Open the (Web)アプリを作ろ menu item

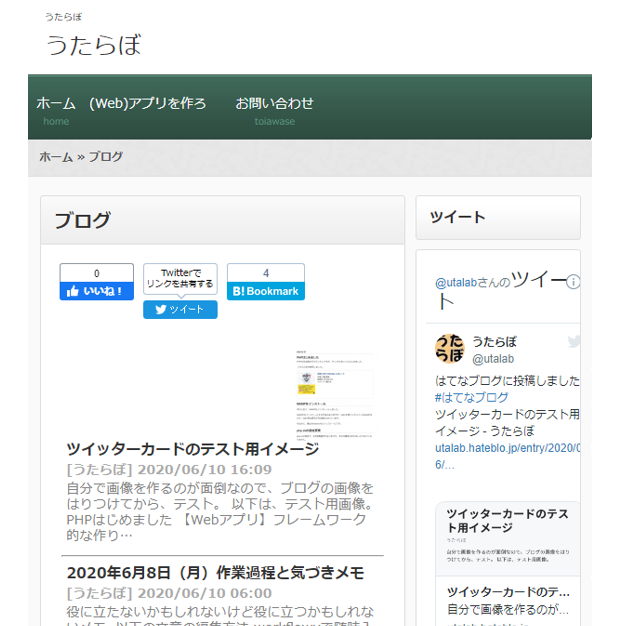[147, 103]
